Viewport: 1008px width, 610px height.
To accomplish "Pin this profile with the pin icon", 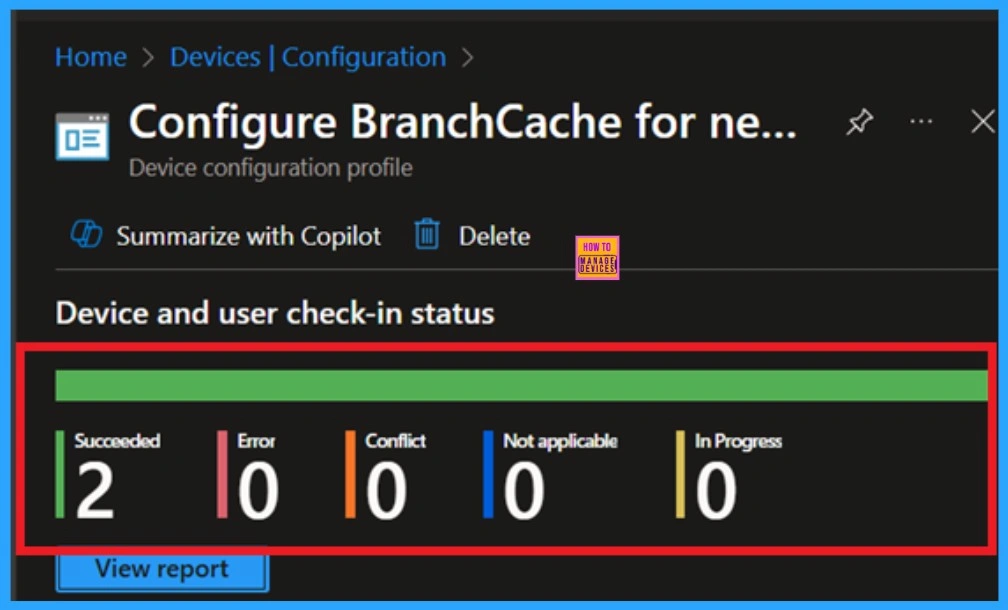I will click(859, 122).
